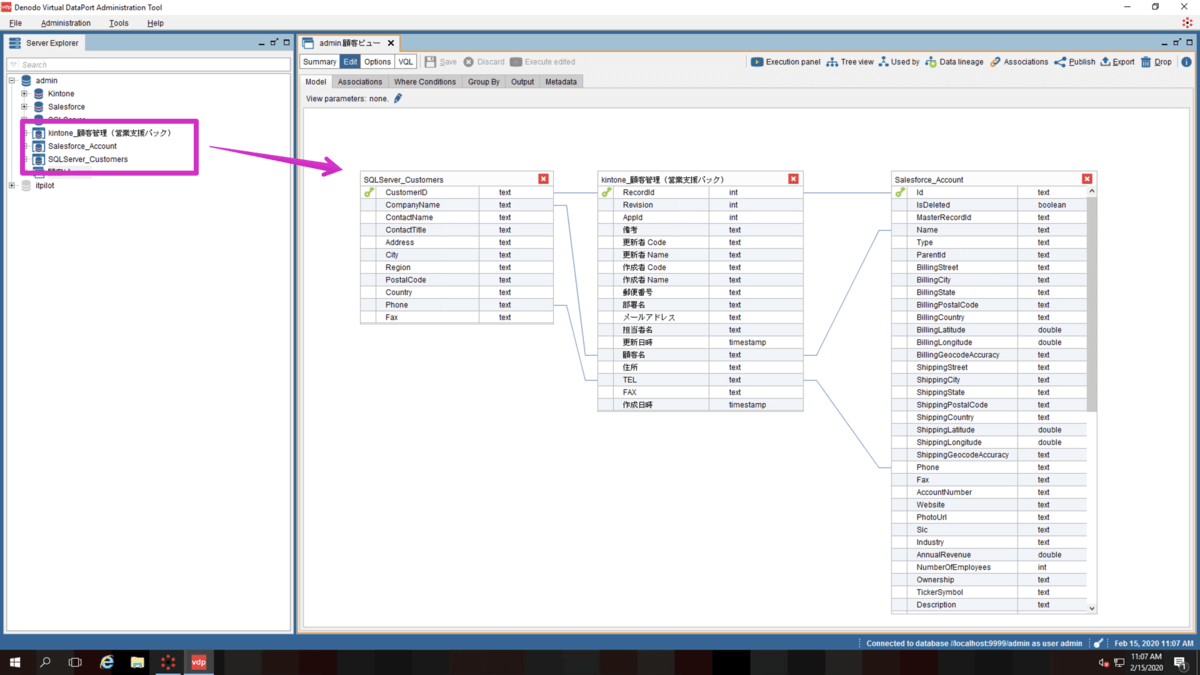Switch to Output tab
This screenshot has width=1200, height=675.
(x=523, y=82)
